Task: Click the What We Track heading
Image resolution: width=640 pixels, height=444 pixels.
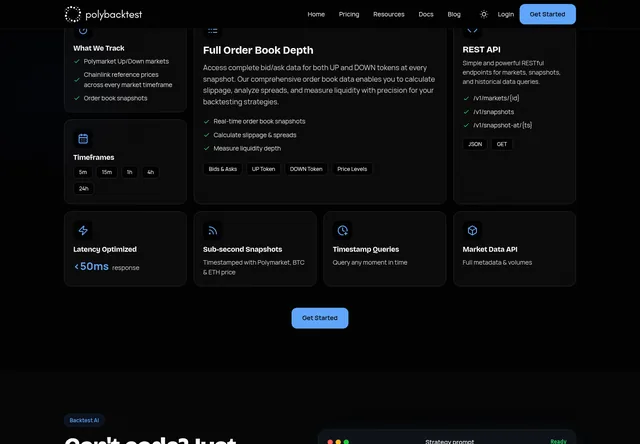Action: click(99, 48)
